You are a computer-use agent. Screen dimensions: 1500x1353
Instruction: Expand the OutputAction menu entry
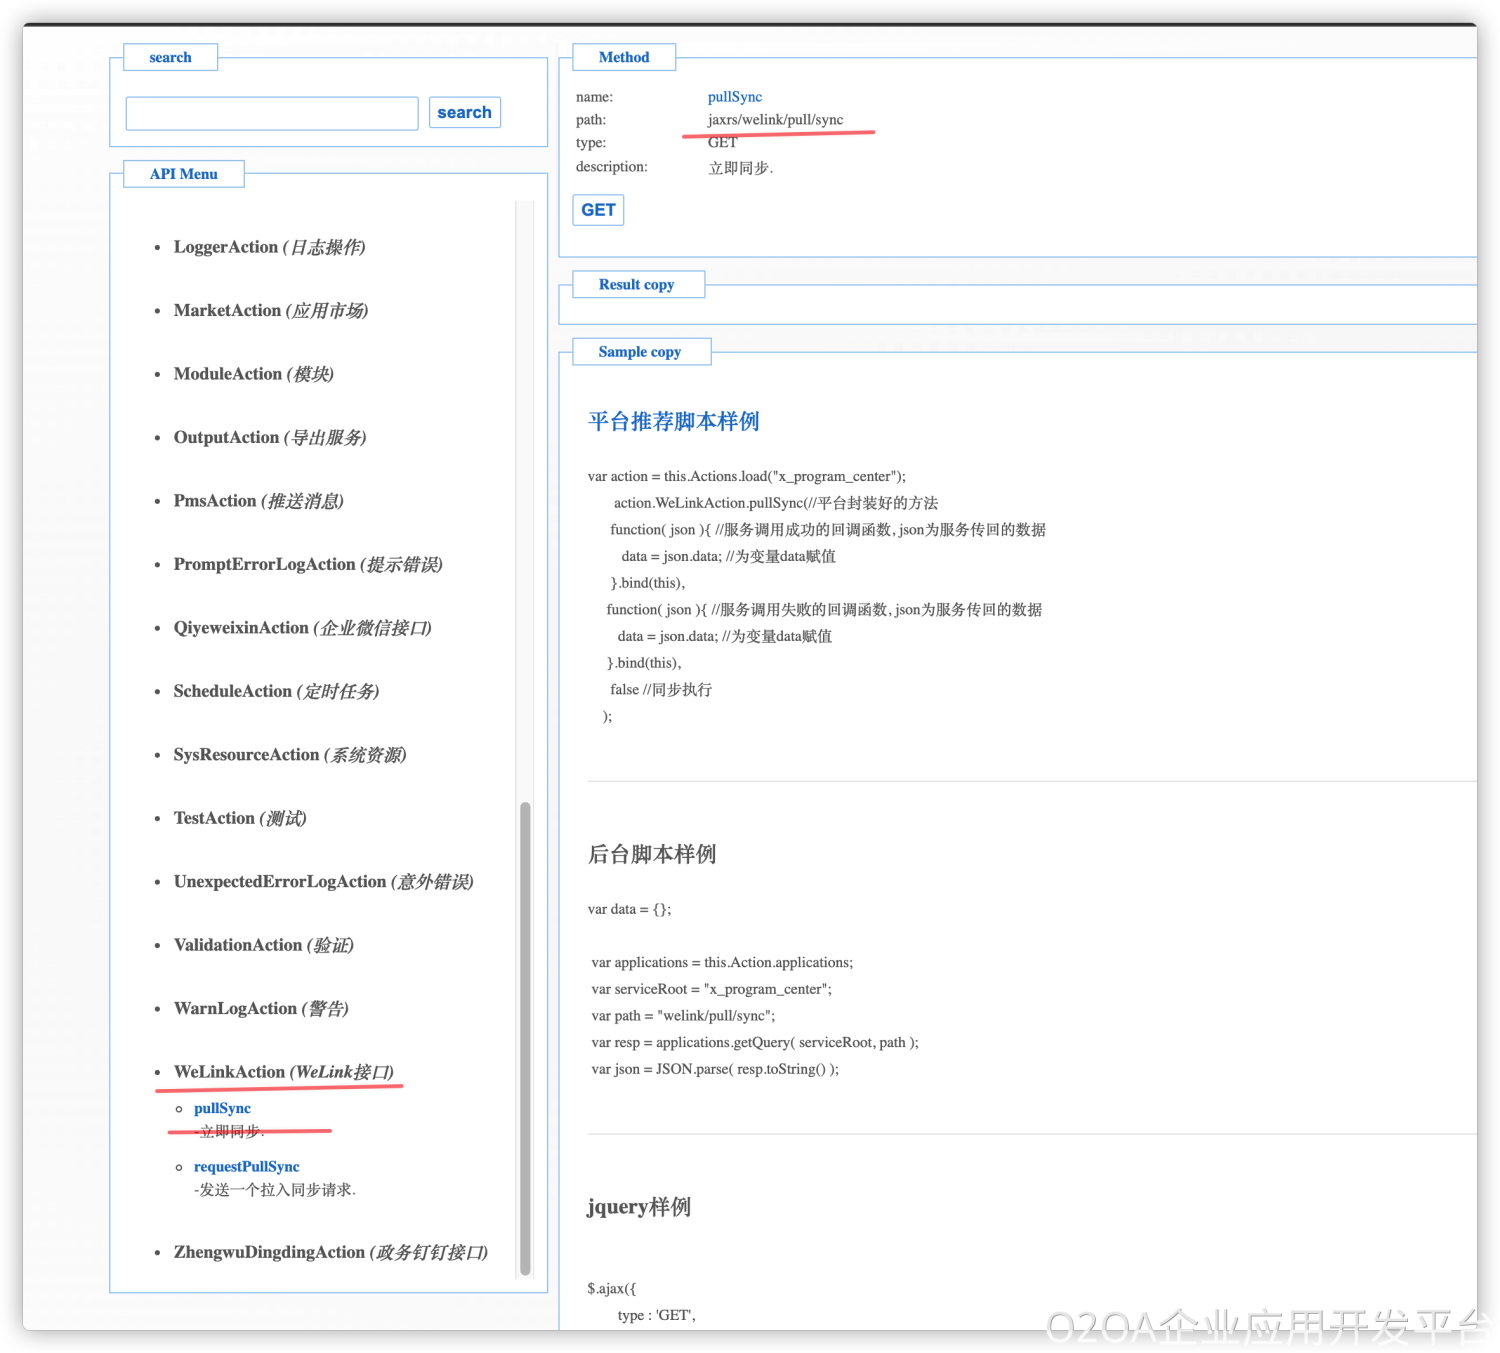tap(269, 438)
